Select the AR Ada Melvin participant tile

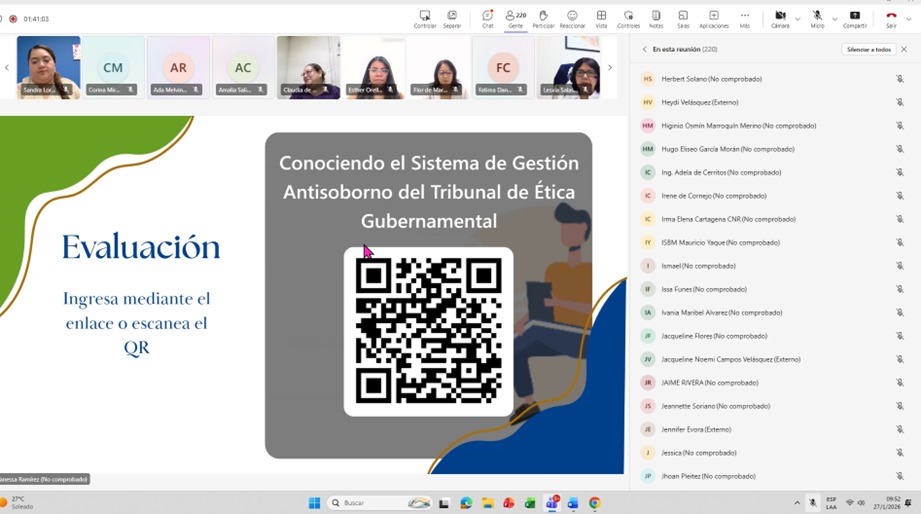pos(179,68)
